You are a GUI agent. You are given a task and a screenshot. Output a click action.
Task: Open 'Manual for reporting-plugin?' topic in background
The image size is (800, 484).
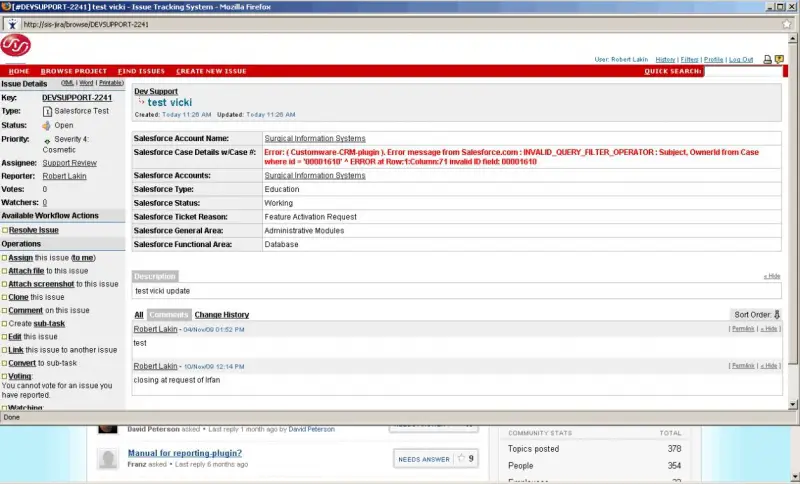[185, 453]
